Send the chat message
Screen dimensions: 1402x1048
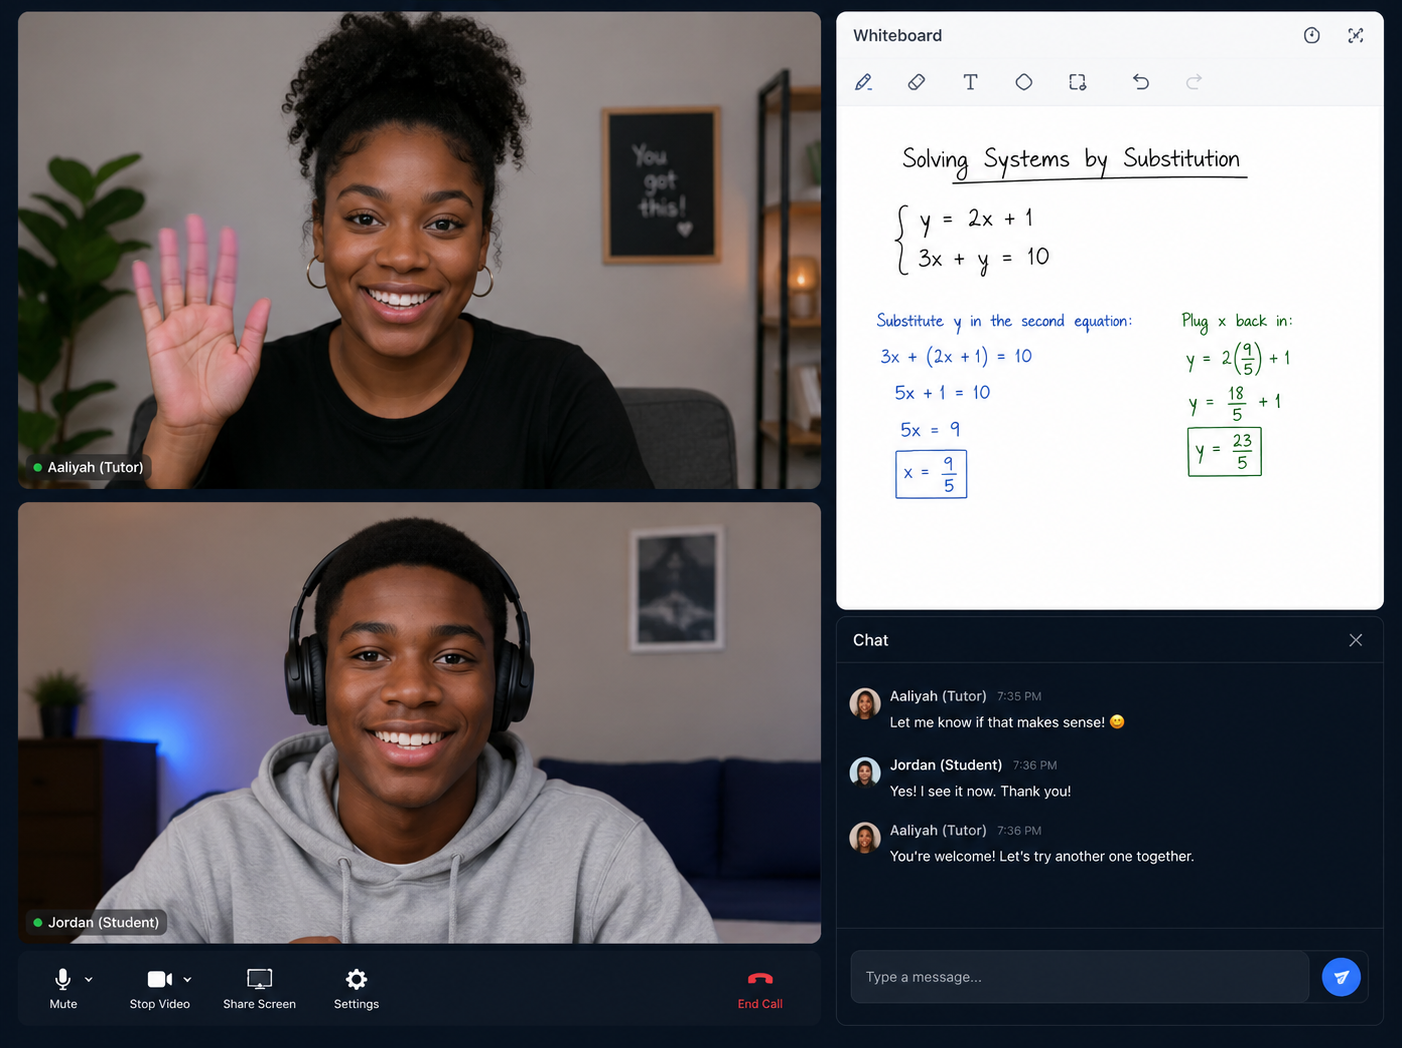(x=1341, y=977)
